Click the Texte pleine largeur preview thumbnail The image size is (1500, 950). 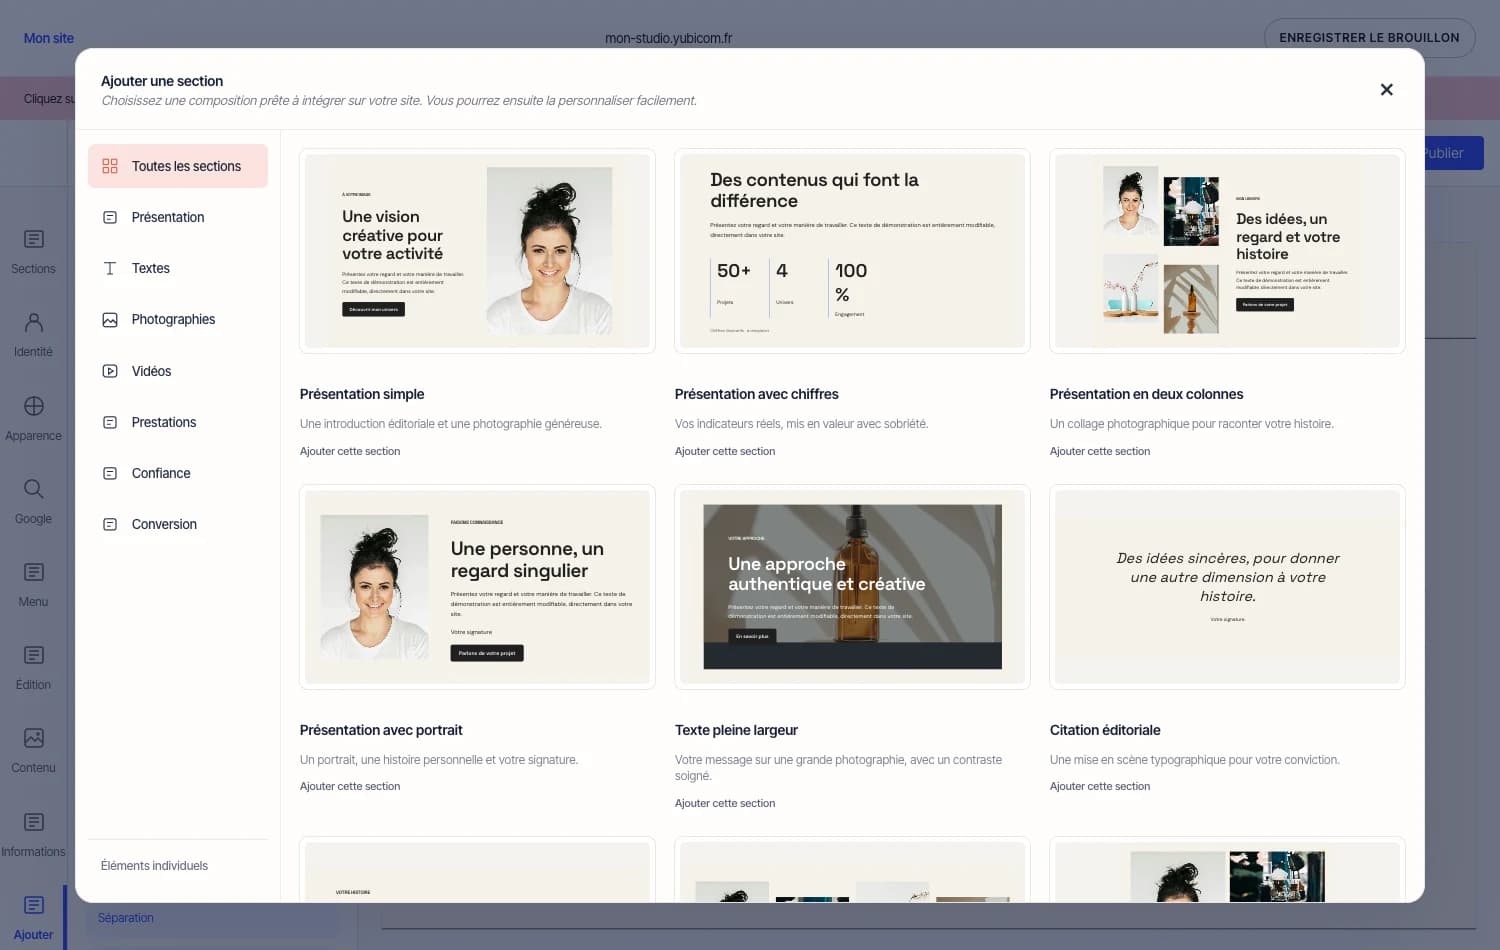852,587
